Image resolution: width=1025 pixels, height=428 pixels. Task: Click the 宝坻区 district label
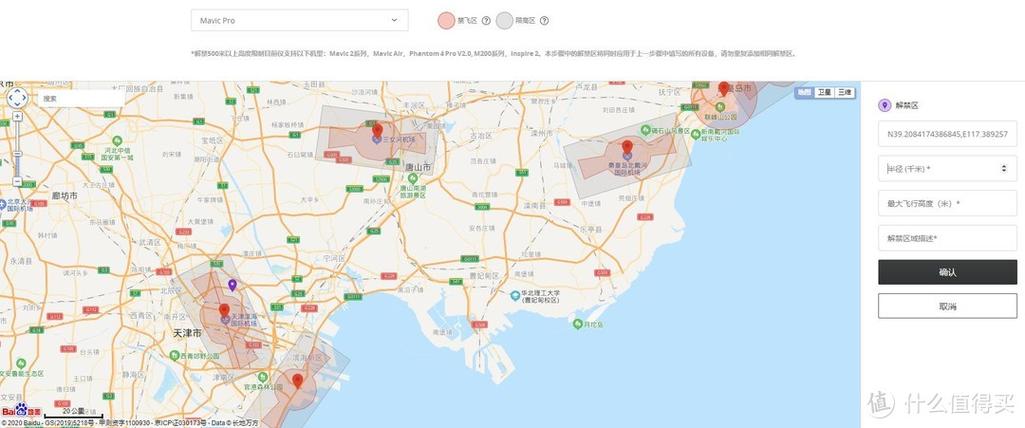tap(212, 140)
